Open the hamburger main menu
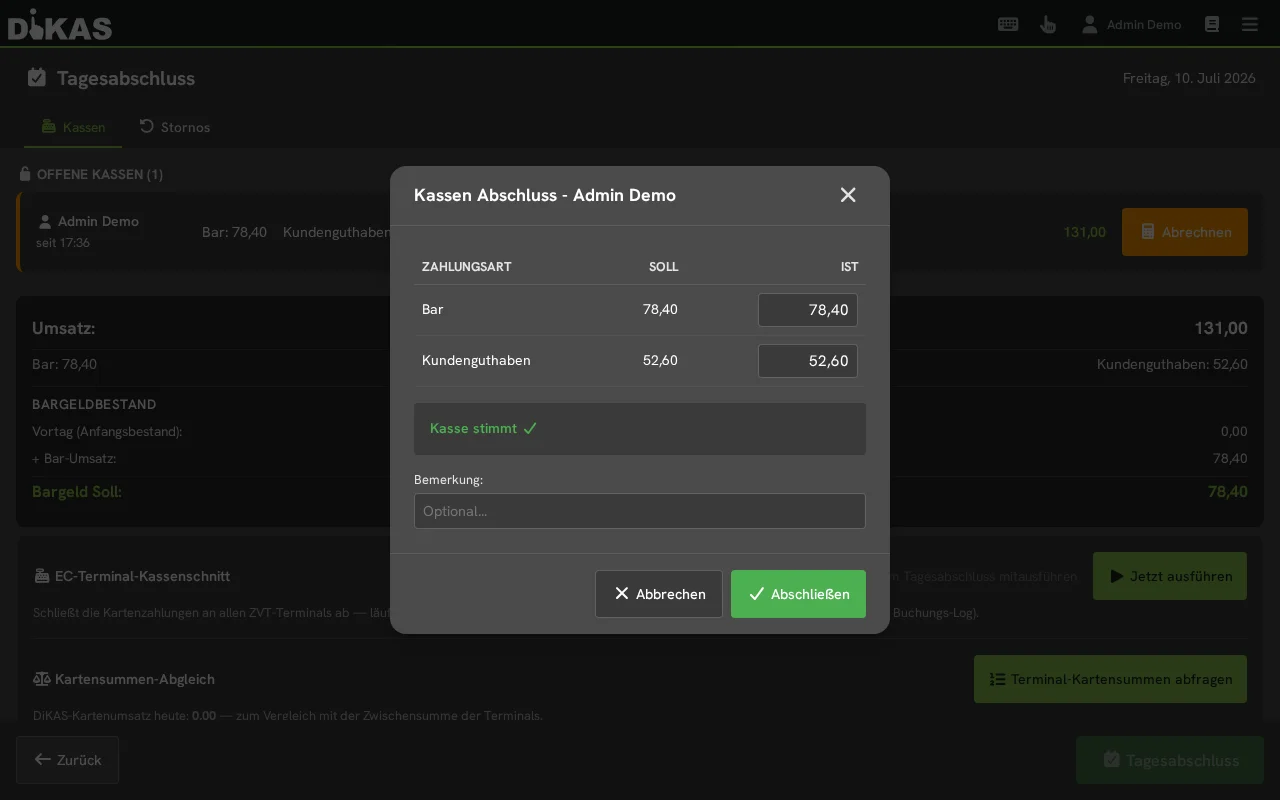 click(1250, 24)
